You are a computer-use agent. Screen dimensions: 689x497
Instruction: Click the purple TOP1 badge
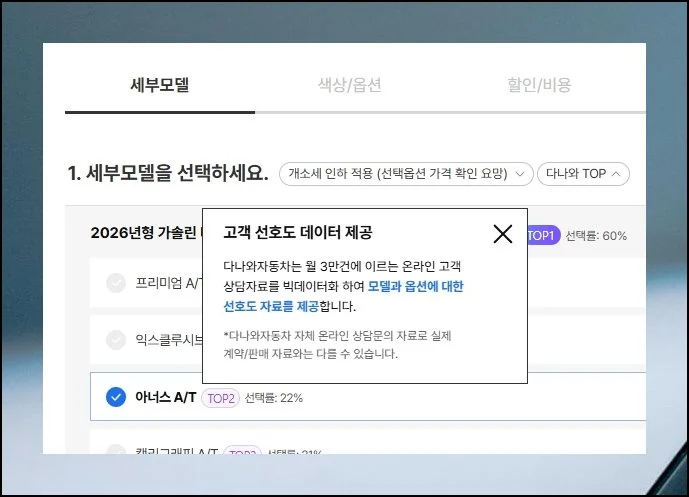point(542,236)
